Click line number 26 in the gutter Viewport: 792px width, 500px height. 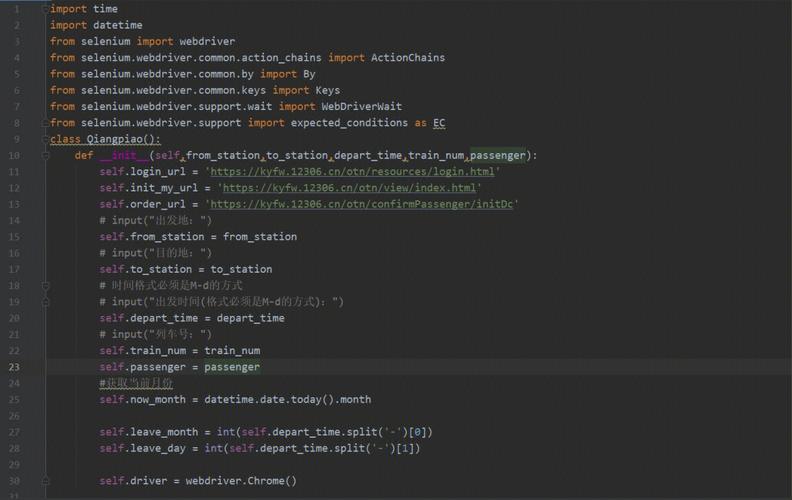(14, 416)
